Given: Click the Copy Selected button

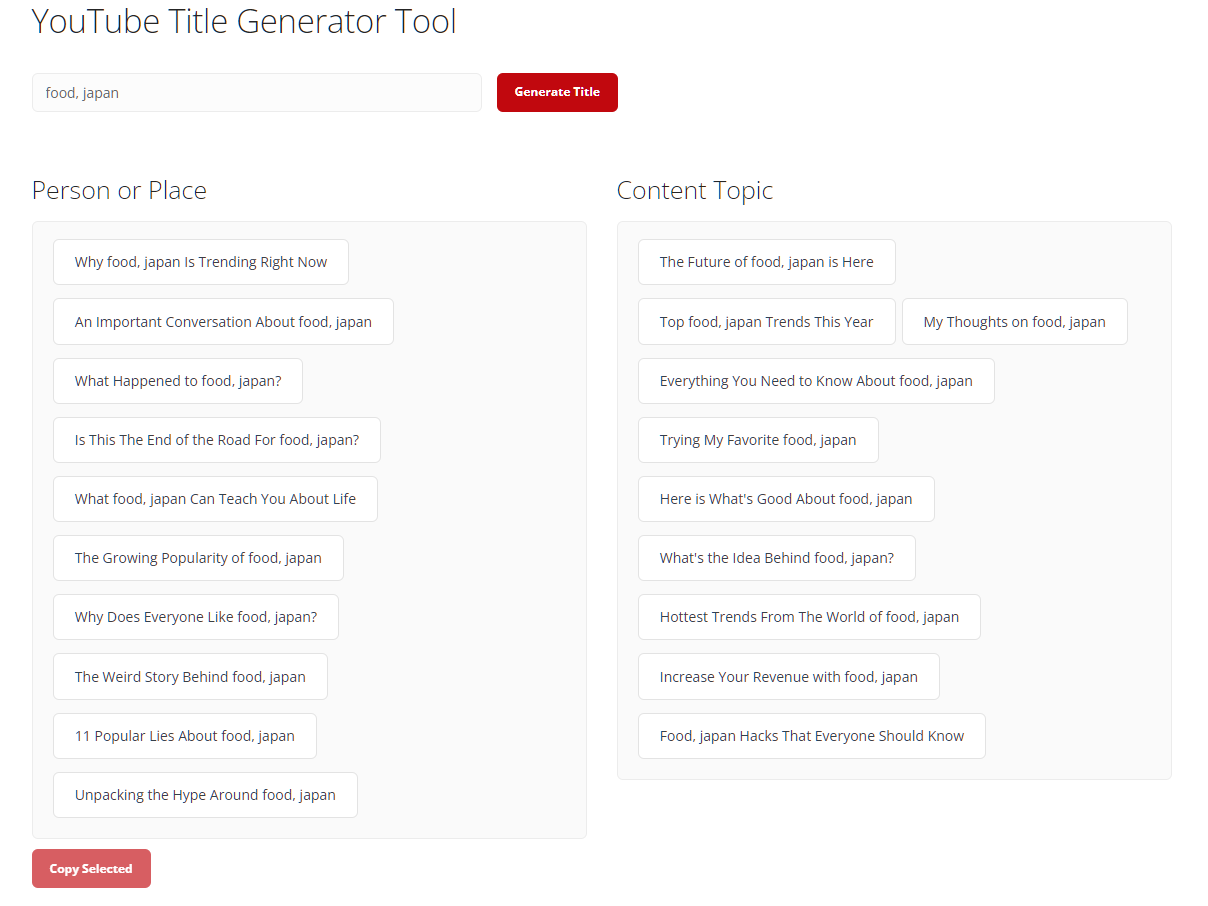Looking at the screenshot, I should tap(91, 869).
